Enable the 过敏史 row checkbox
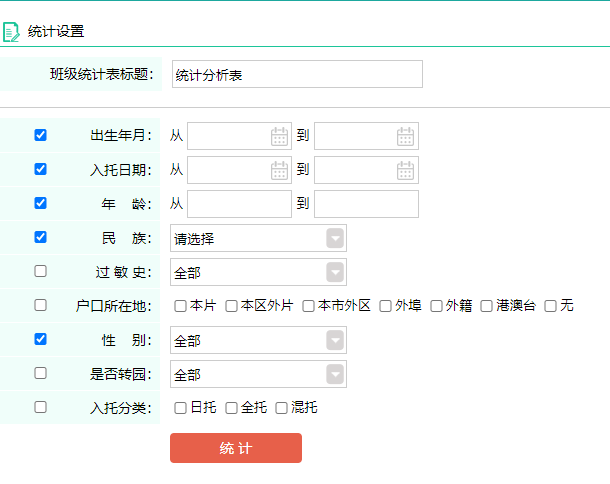 (x=40, y=271)
